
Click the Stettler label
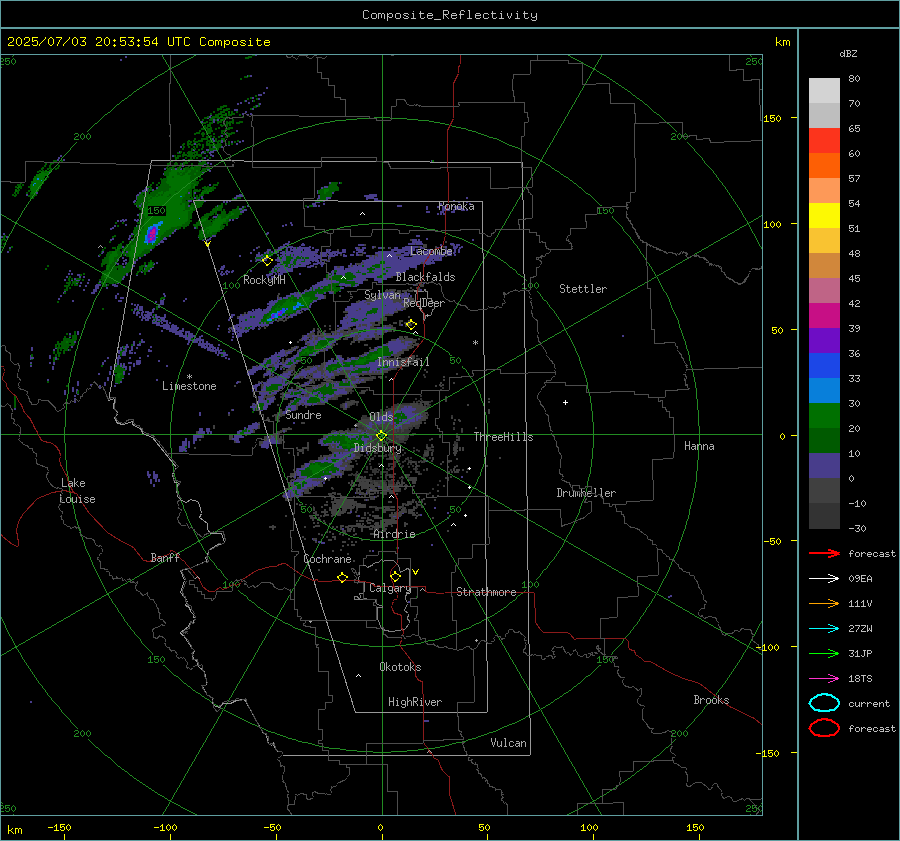click(x=583, y=289)
